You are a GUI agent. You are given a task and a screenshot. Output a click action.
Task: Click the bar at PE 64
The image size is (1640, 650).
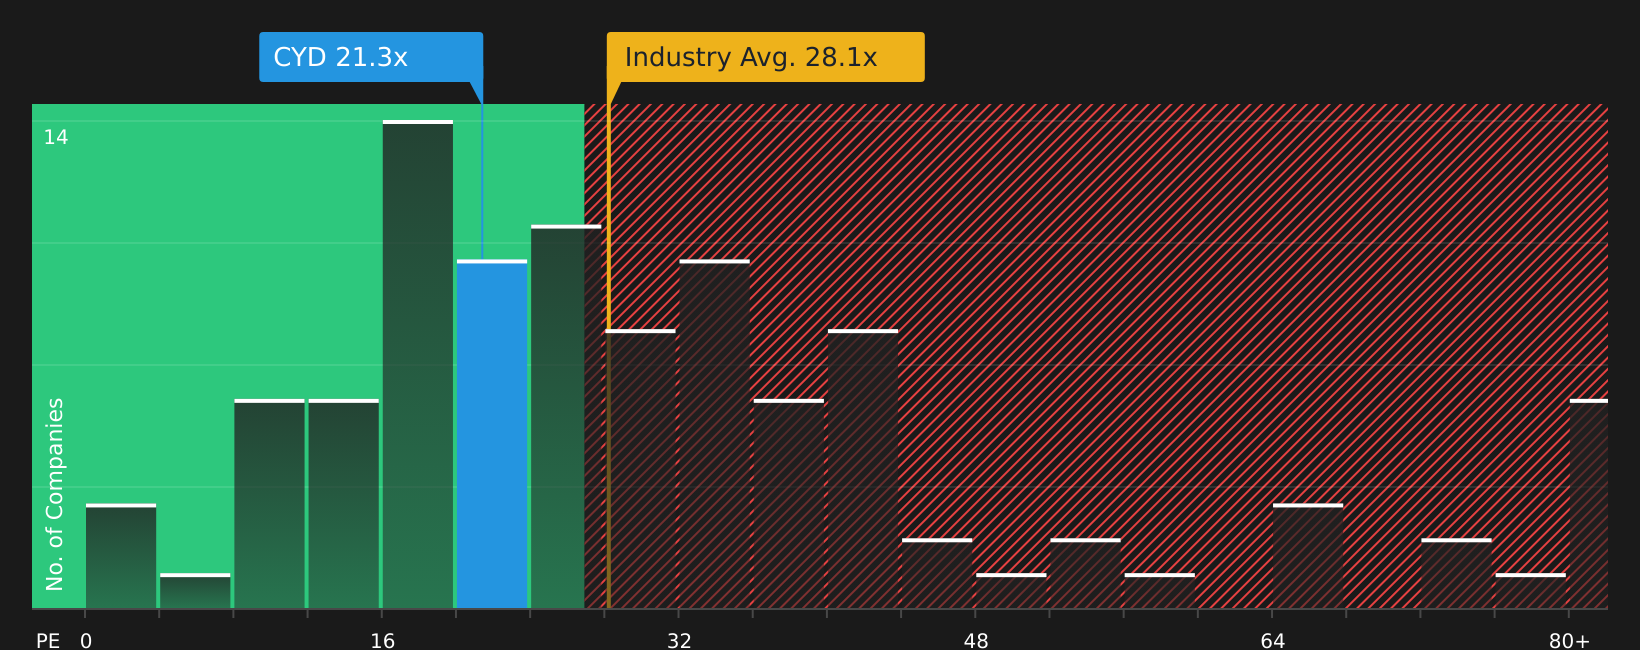click(x=1308, y=556)
